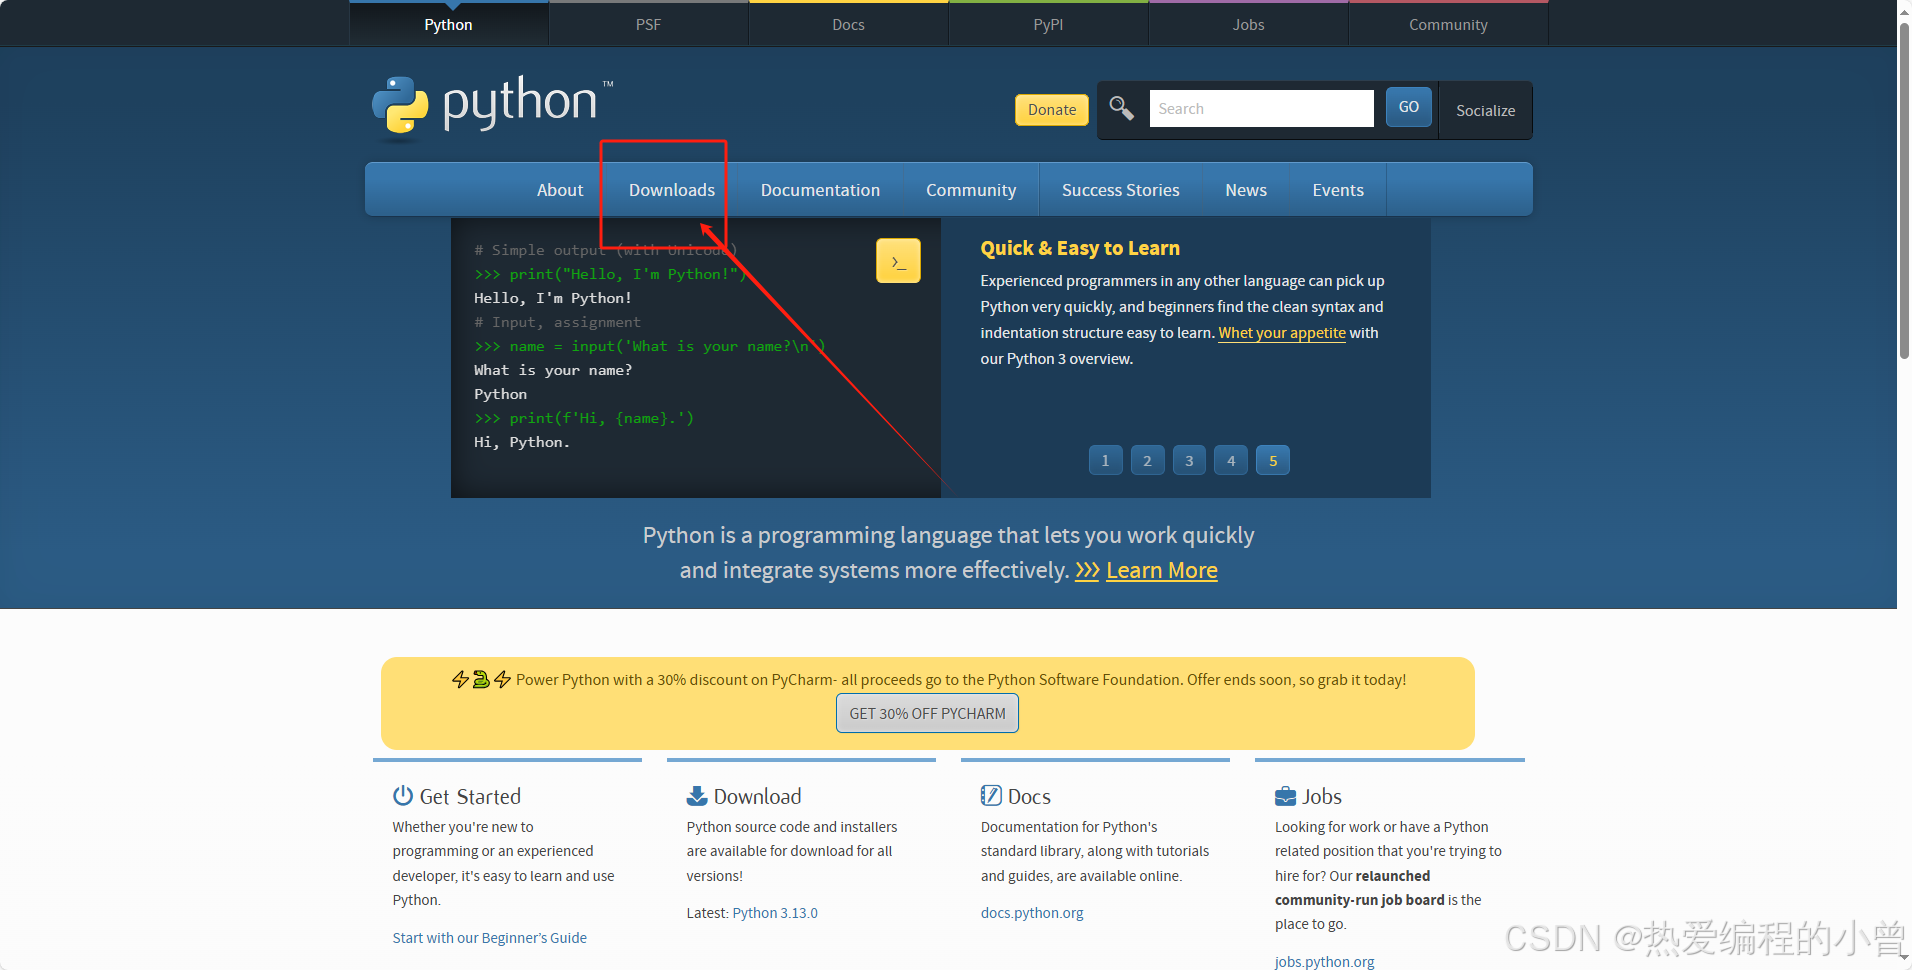Open the Events menu
The image size is (1912, 970).
tap(1338, 190)
